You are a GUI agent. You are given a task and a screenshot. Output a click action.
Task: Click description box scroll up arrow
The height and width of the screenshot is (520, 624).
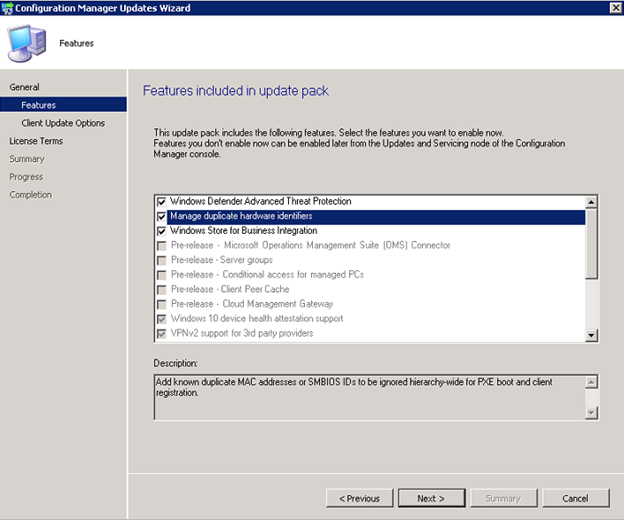coord(591,382)
